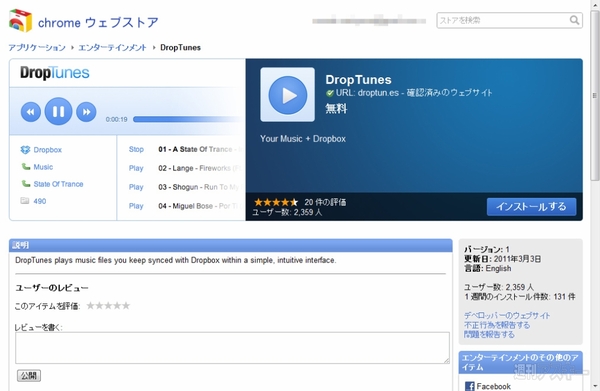Viewport: 600px width, 391px height.
Task: Click the ユーザーのレビュー heading
Action: [x=52, y=288]
